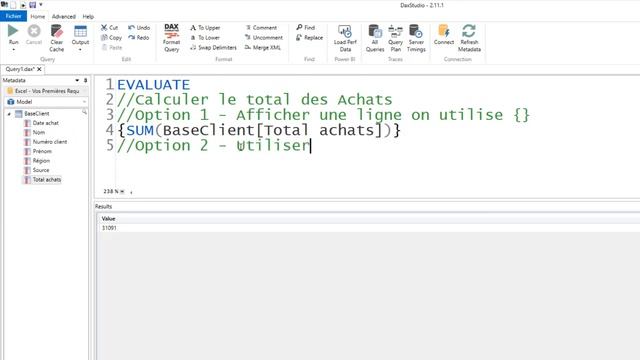The image size is (640, 360).
Task: Format the DAX query
Action: pos(171,38)
